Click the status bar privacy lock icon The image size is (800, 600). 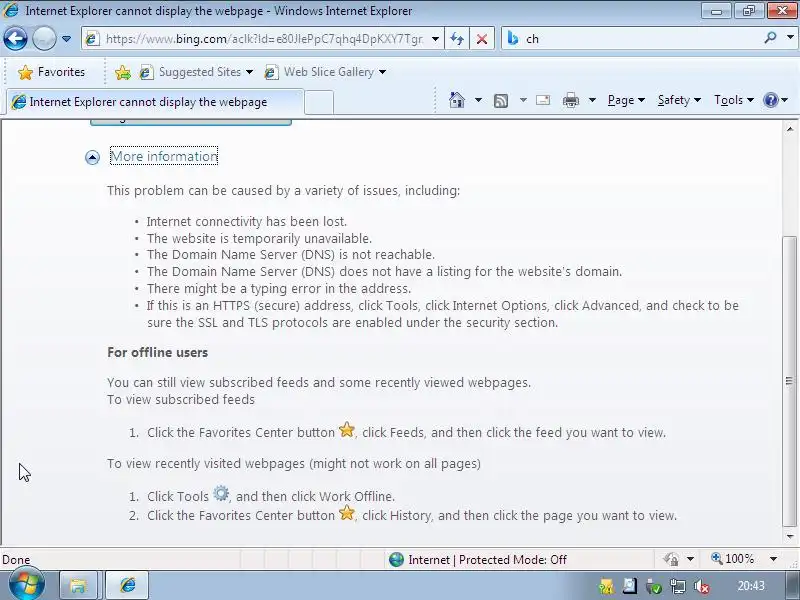tap(671, 560)
